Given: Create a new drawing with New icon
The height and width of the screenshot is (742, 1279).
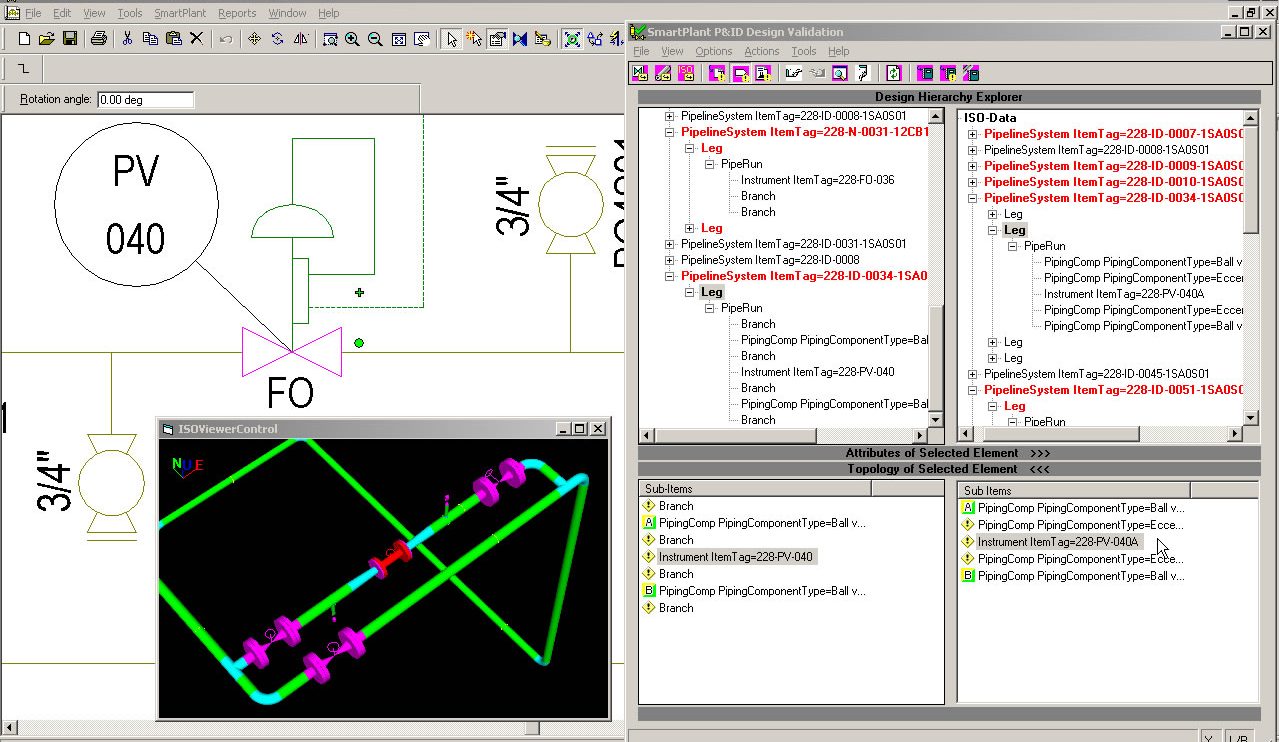Looking at the screenshot, I should [x=25, y=39].
